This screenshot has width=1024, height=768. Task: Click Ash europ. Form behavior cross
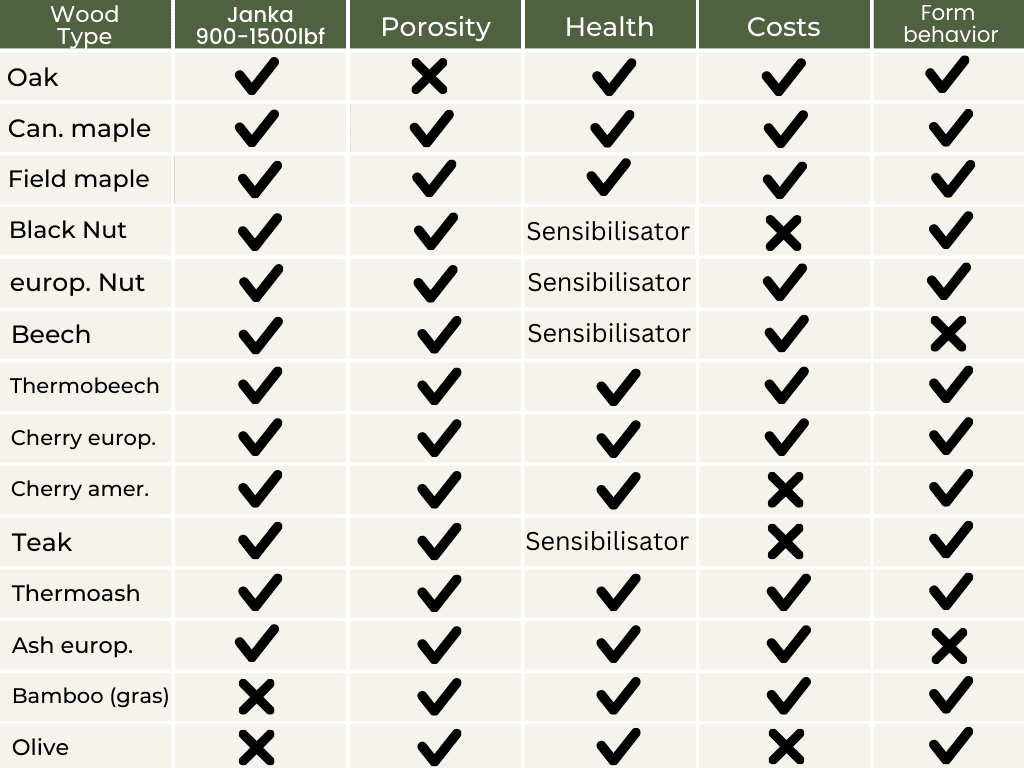pyautogui.click(x=949, y=646)
